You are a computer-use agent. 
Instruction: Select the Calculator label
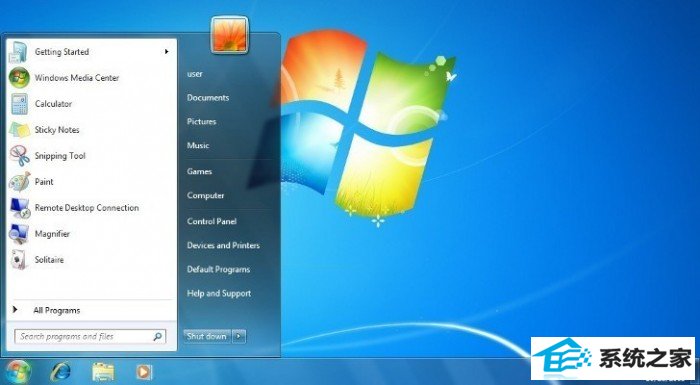pyautogui.click(x=53, y=104)
